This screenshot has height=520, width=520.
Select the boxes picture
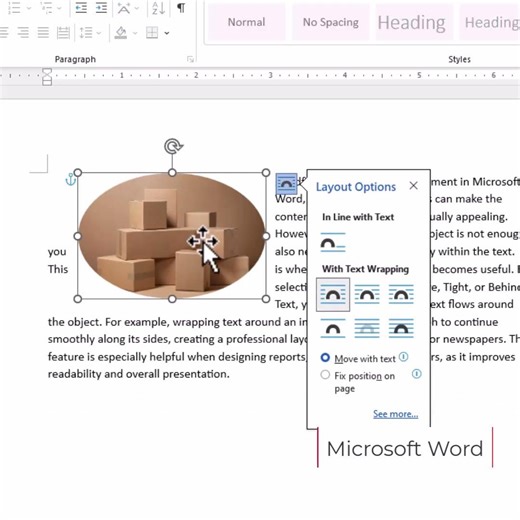click(x=172, y=236)
